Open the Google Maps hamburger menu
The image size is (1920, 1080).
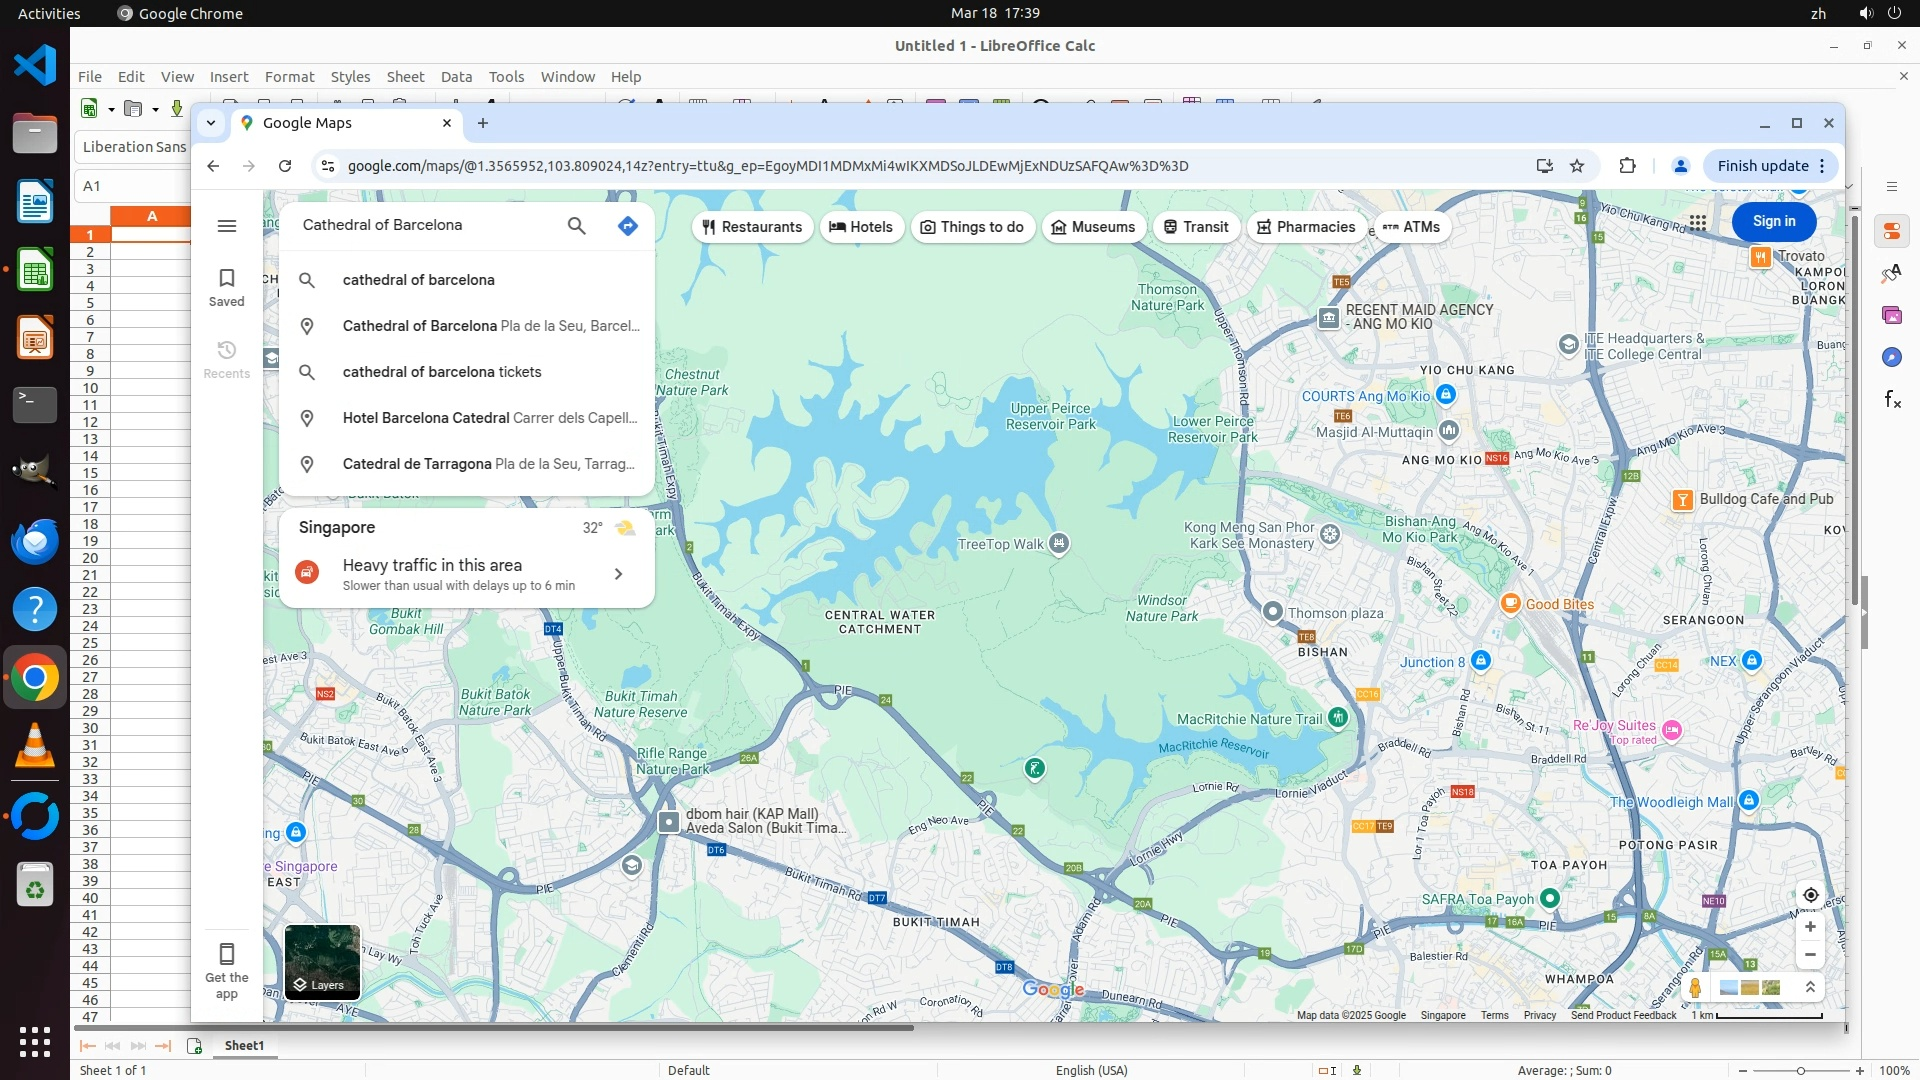pyautogui.click(x=227, y=226)
